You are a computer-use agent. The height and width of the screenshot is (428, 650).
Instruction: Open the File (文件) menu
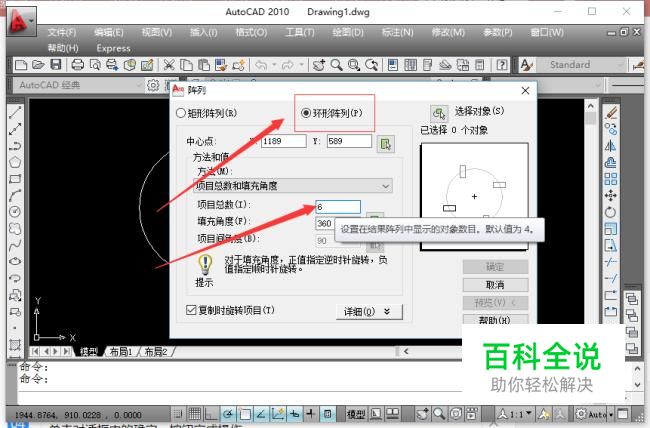62,32
